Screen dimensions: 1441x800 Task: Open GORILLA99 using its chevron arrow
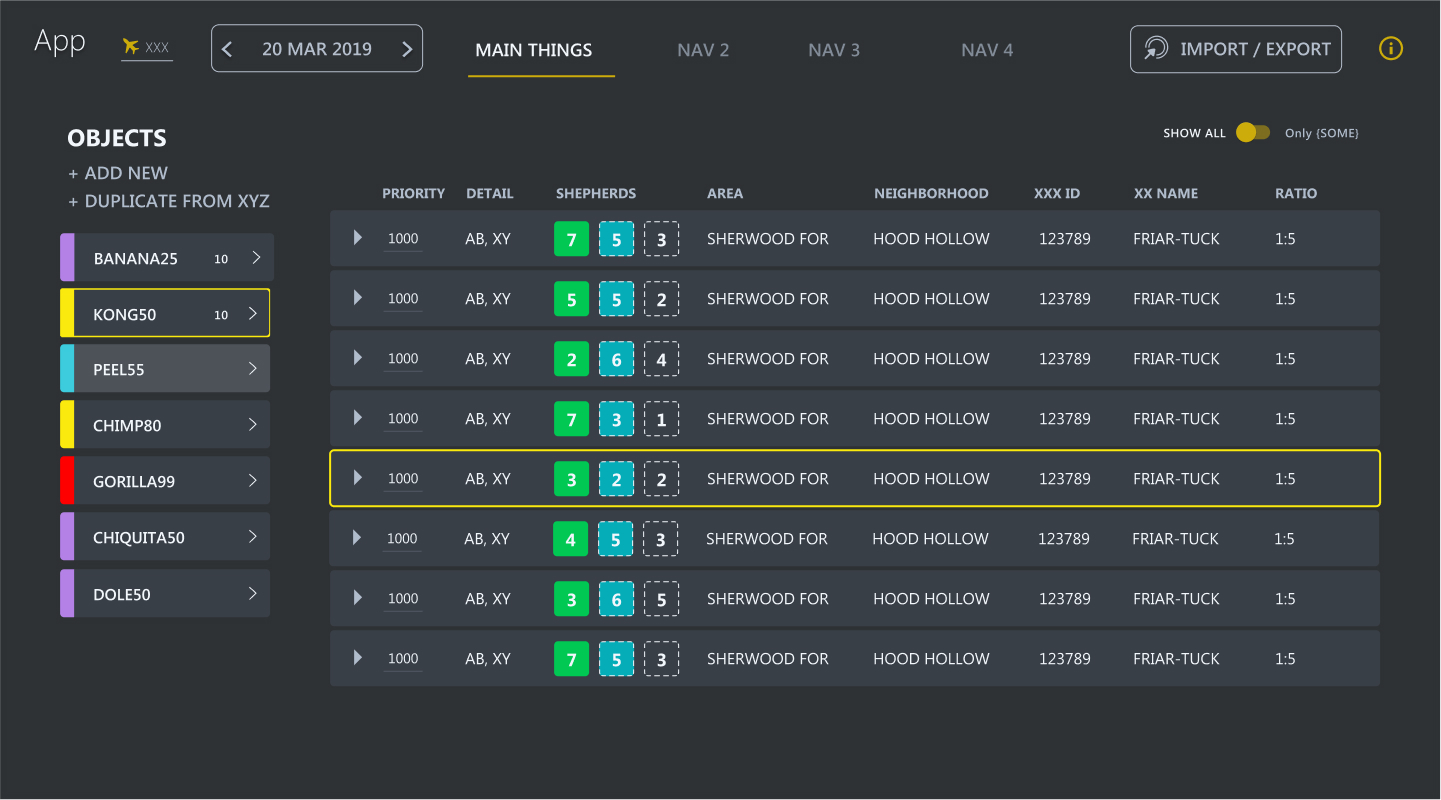click(x=253, y=481)
